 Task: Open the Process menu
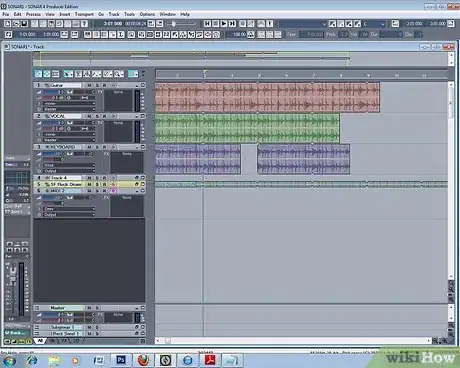[33, 14]
